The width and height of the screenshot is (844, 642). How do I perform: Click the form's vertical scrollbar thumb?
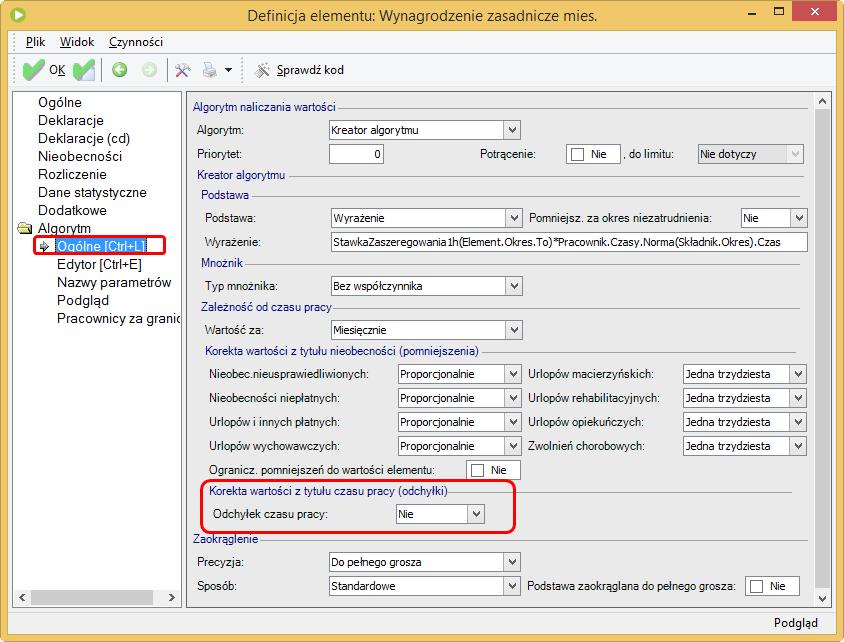tap(822, 348)
